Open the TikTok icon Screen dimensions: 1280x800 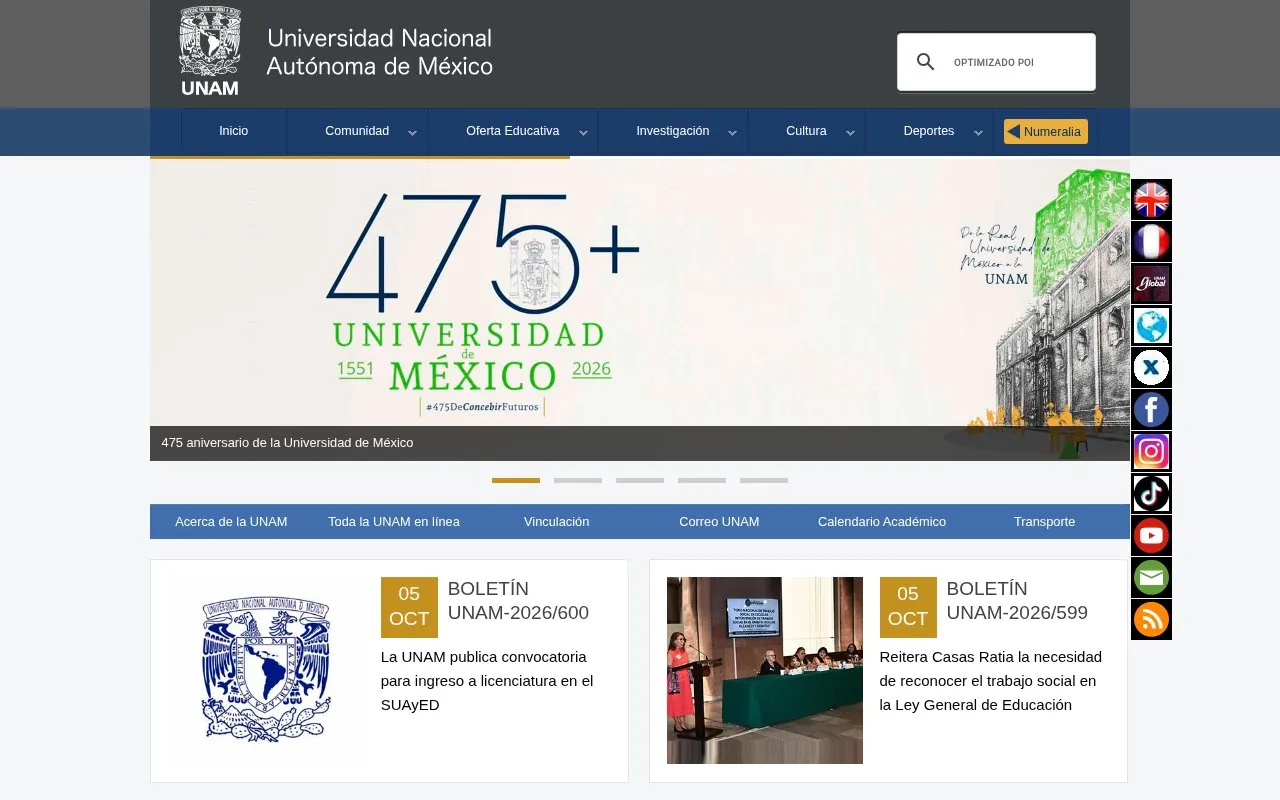(x=1151, y=494)
